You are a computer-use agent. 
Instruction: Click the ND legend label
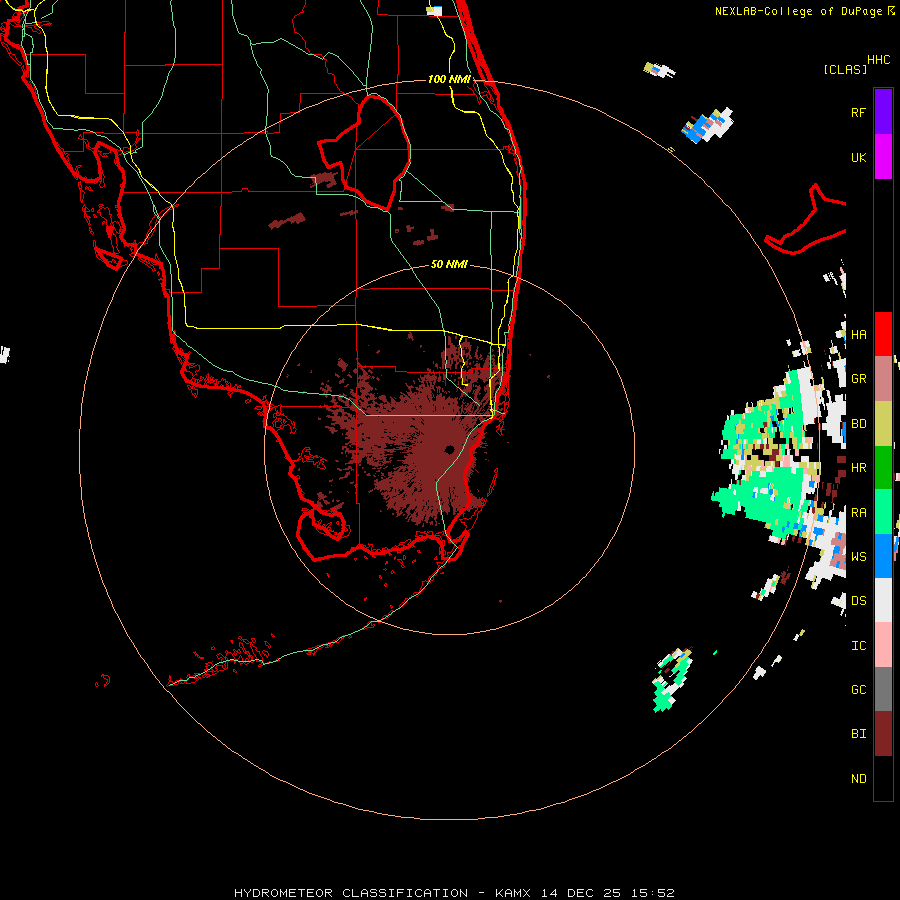point(858,778)
